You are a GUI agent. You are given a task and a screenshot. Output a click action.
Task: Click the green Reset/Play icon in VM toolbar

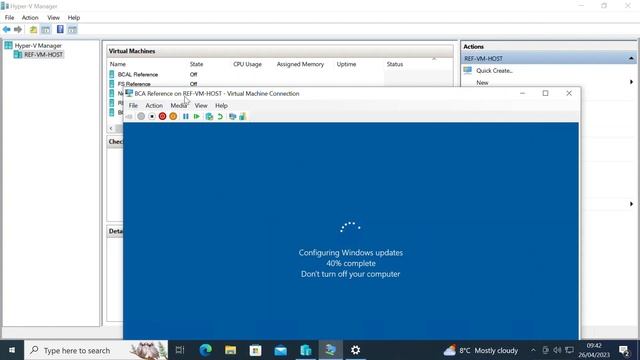[x=197, y=116]
